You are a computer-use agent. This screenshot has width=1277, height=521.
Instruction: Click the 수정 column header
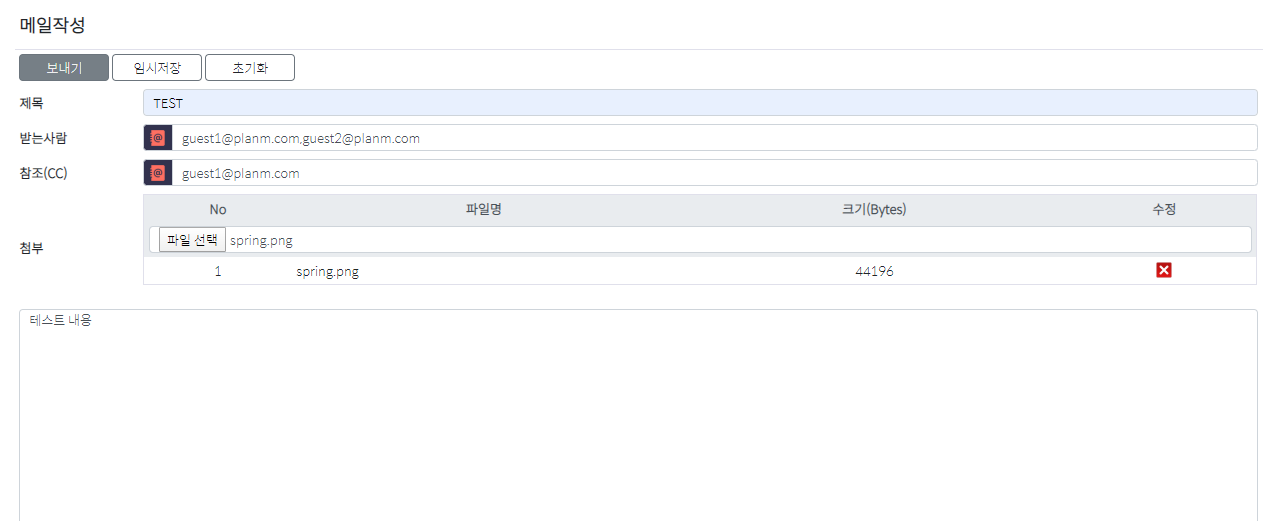(1164, 209)
